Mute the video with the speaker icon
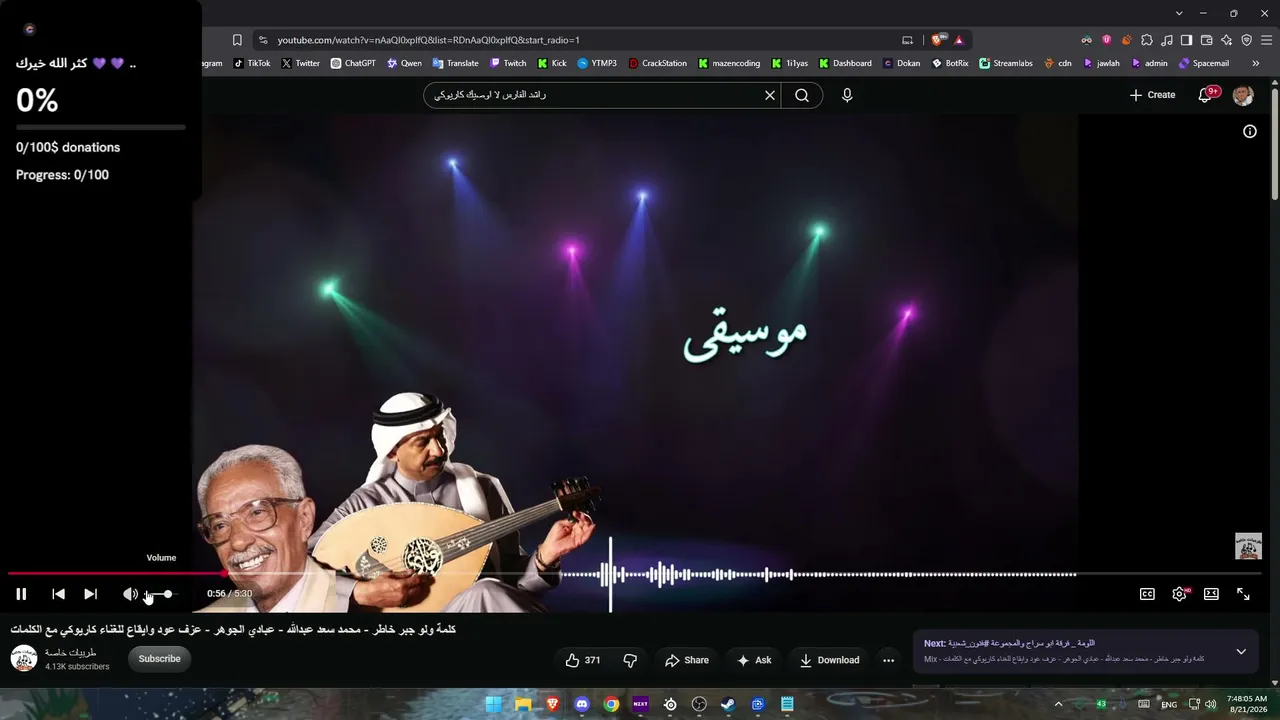Viewport: 1280px width, 720px height. [130, 594]
